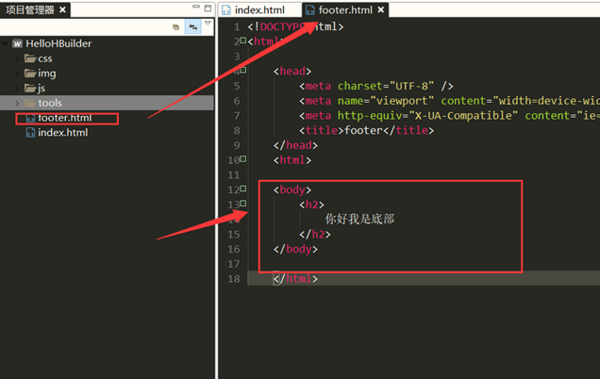
Task: Click the tools folder icon
Action: 30,103
